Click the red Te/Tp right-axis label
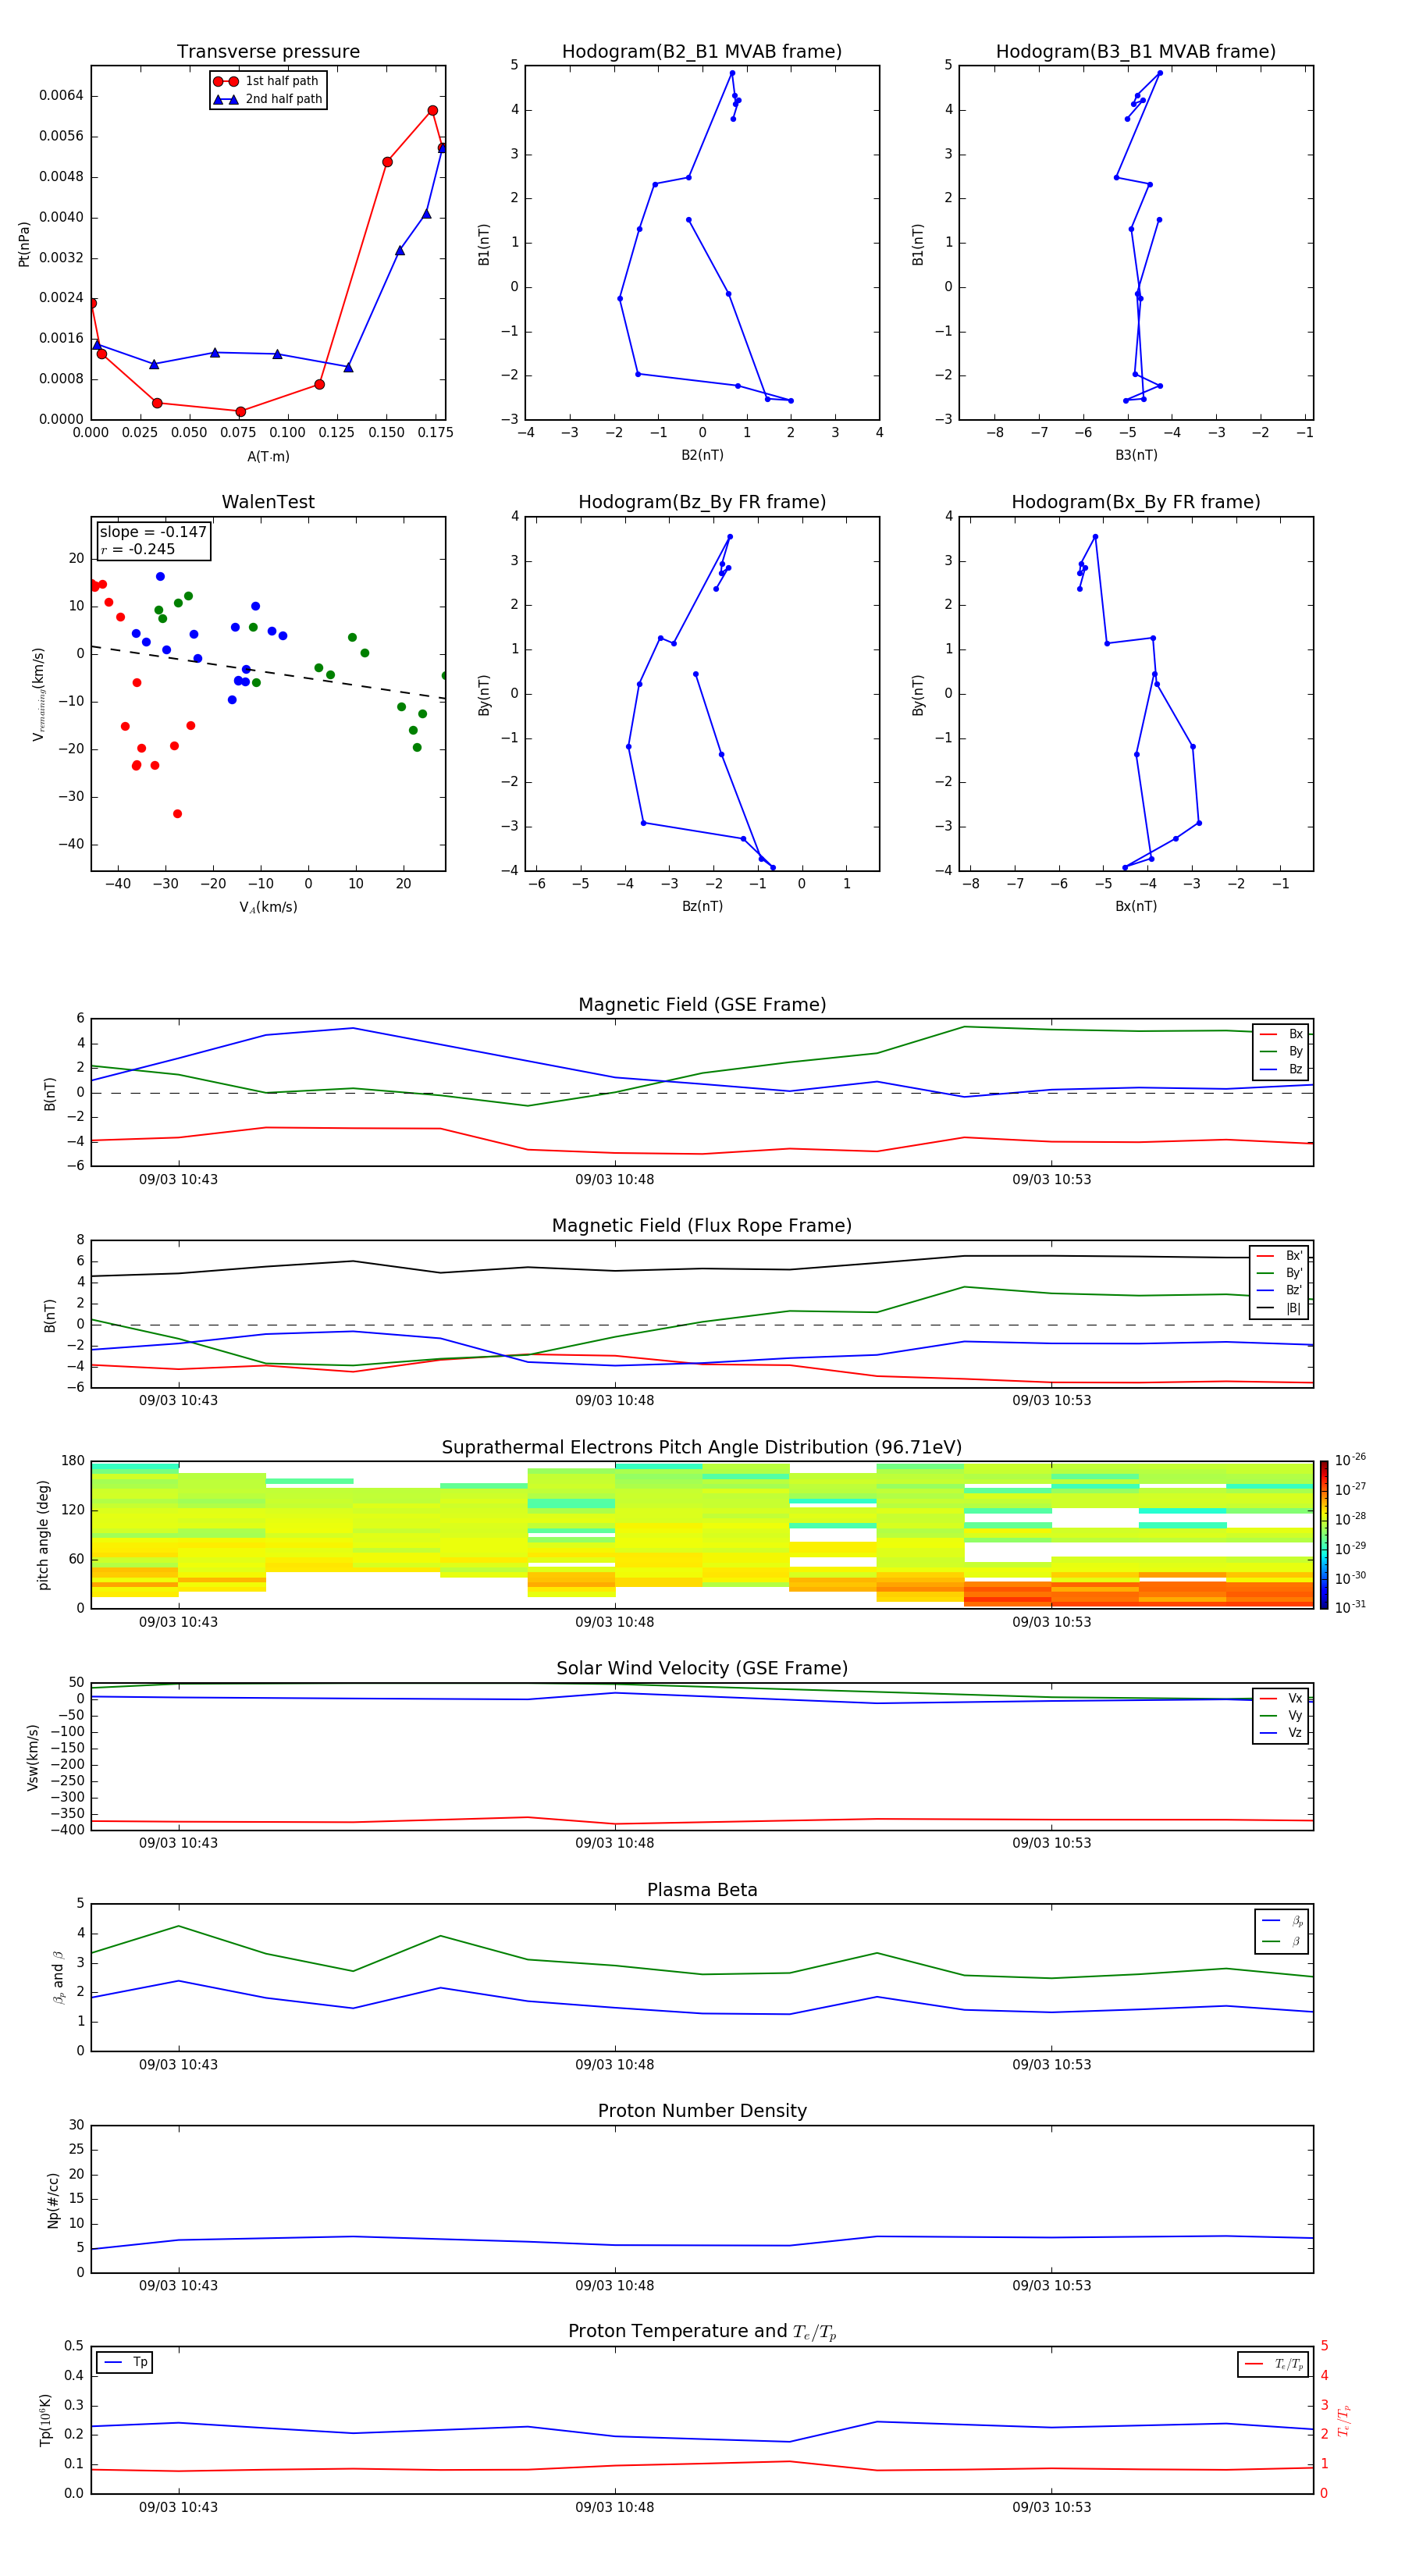 [x=1343, y=2420]
